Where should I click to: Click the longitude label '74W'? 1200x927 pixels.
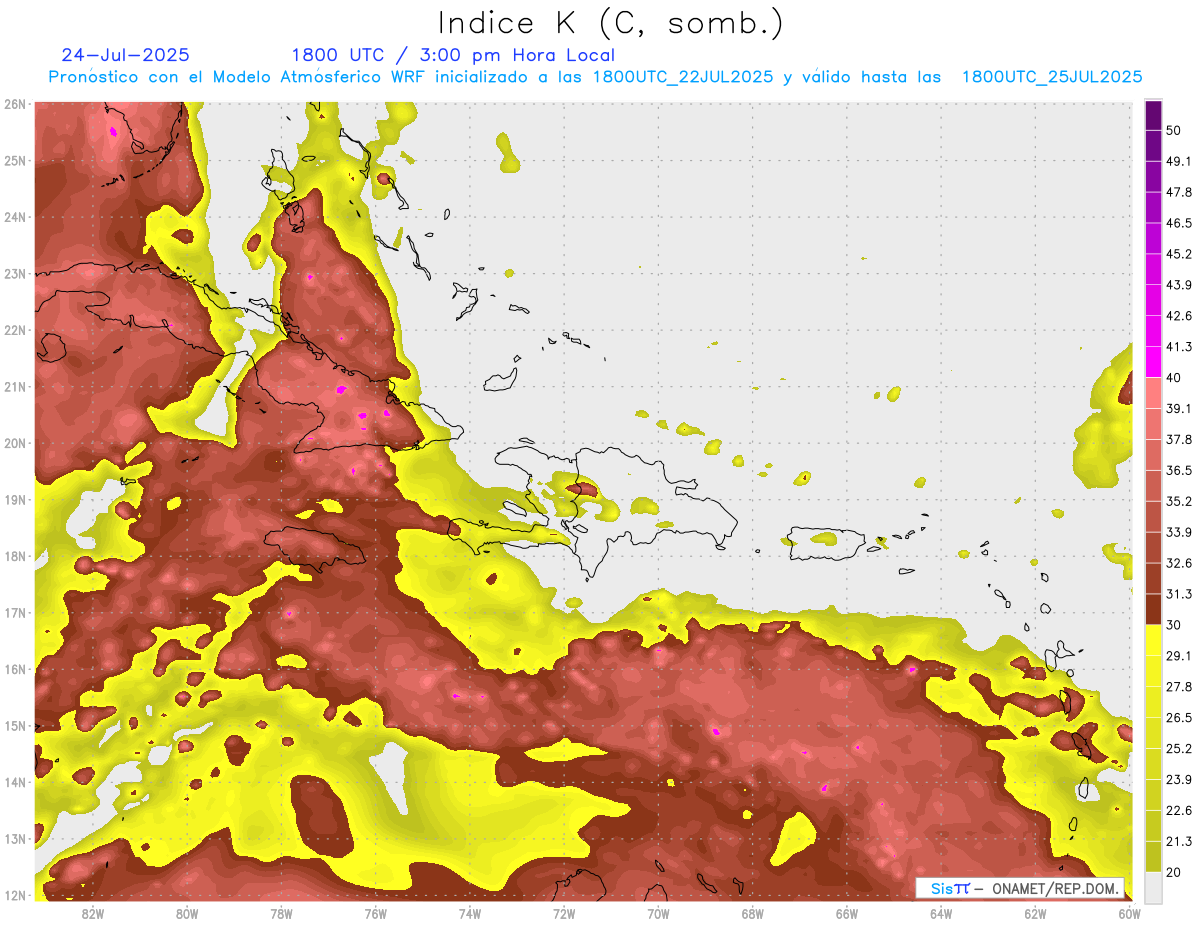469,913
